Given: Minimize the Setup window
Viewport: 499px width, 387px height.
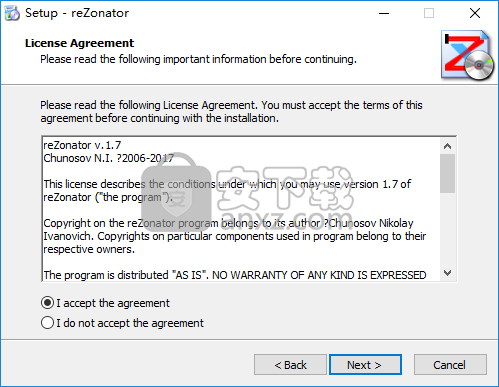Looking at the screenshot, I should pyautogui.click(x=384, y=13).
